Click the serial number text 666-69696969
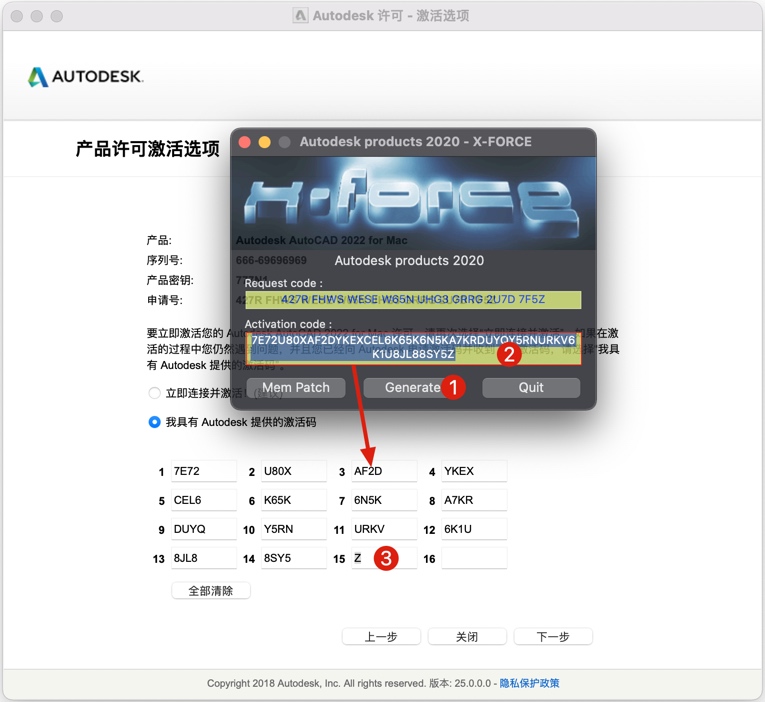 coord(271,261)
